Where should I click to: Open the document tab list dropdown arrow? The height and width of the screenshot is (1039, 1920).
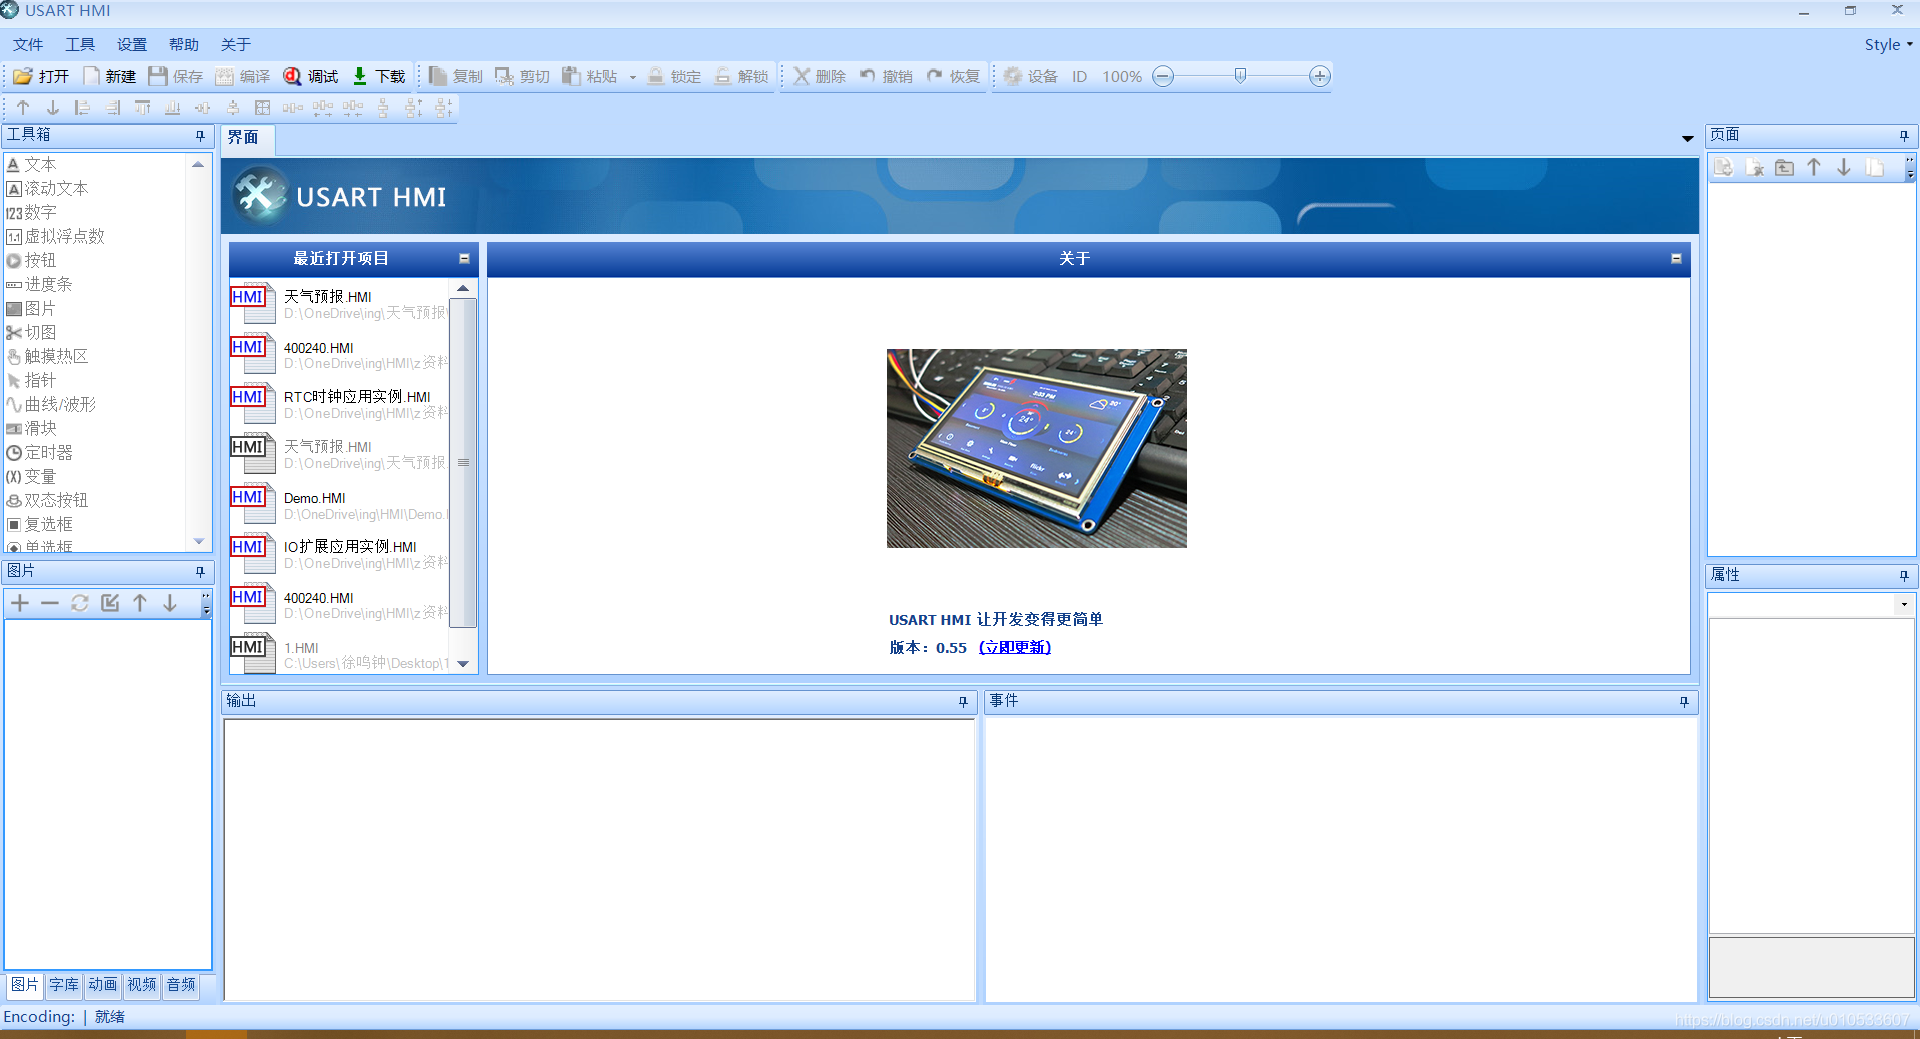(x=1688, y=139)
